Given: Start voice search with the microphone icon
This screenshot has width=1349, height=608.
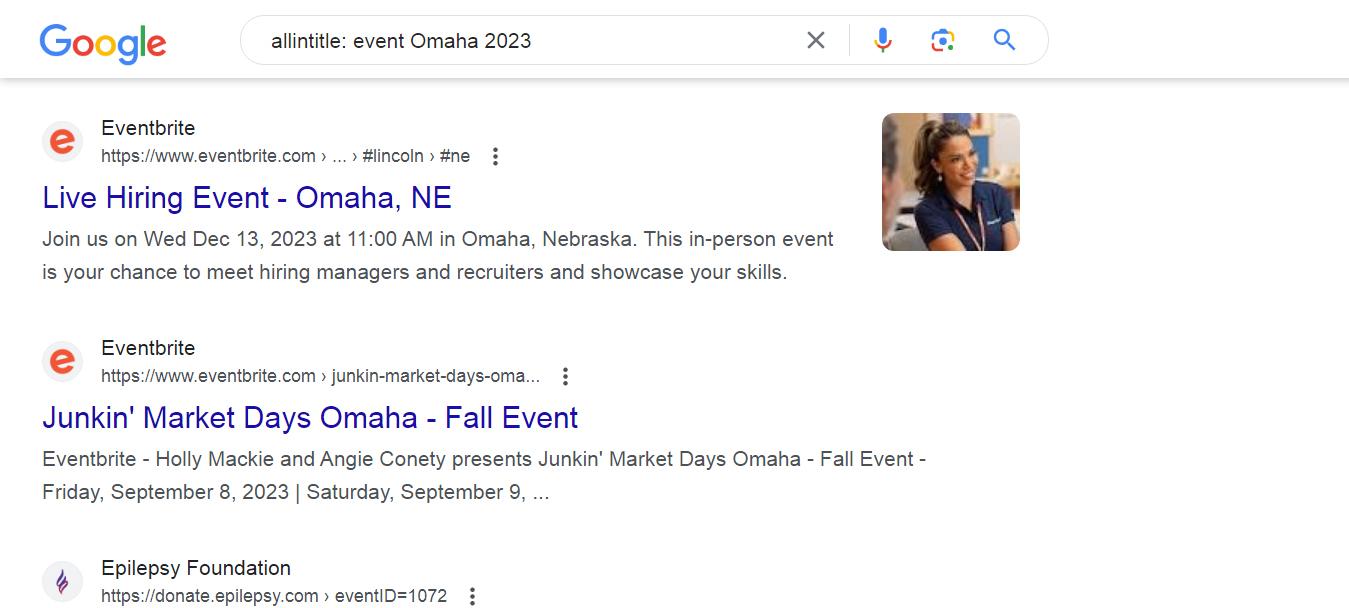Looking at the screenshot, I should [882, 40].
